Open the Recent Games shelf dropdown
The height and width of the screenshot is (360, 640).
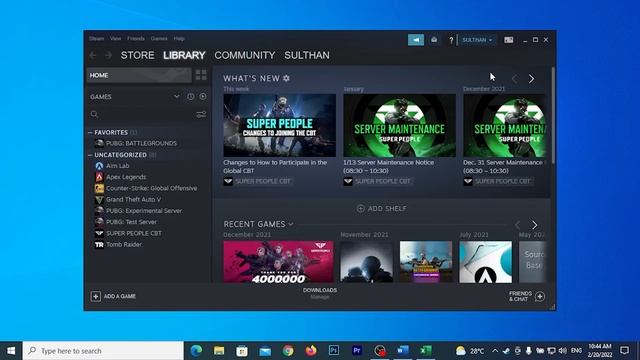coord(291,224)
